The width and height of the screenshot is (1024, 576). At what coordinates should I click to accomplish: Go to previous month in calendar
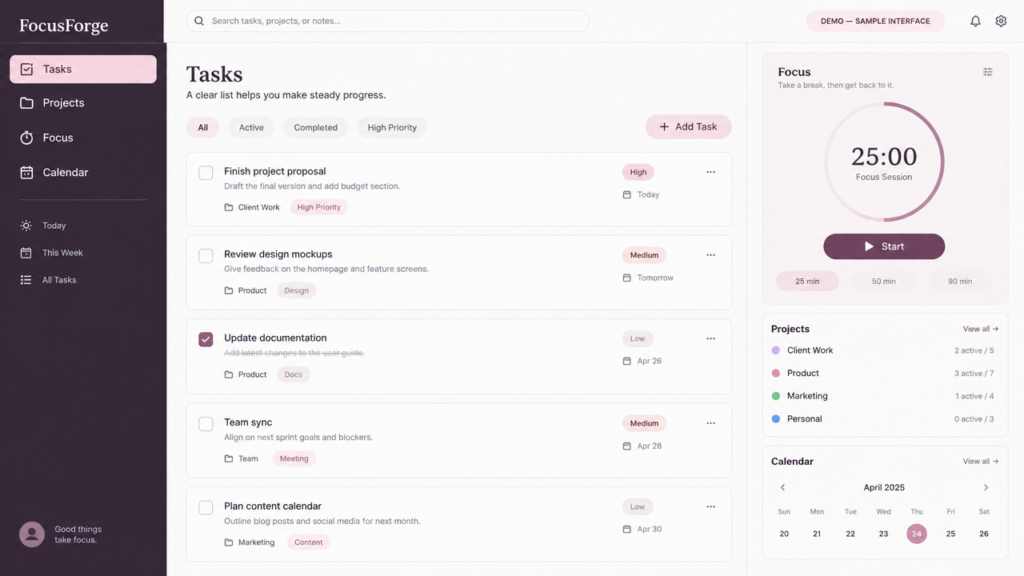point(782,487)
